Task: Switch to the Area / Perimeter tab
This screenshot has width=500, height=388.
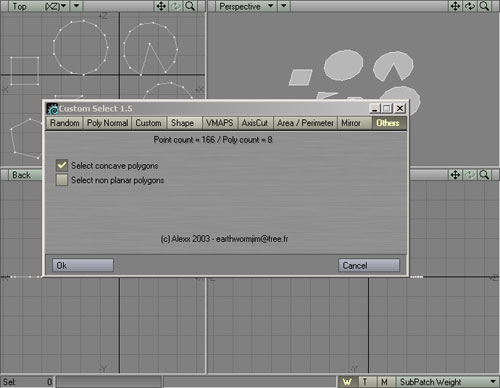Action: pyautogui.click(x=305, y=123)
